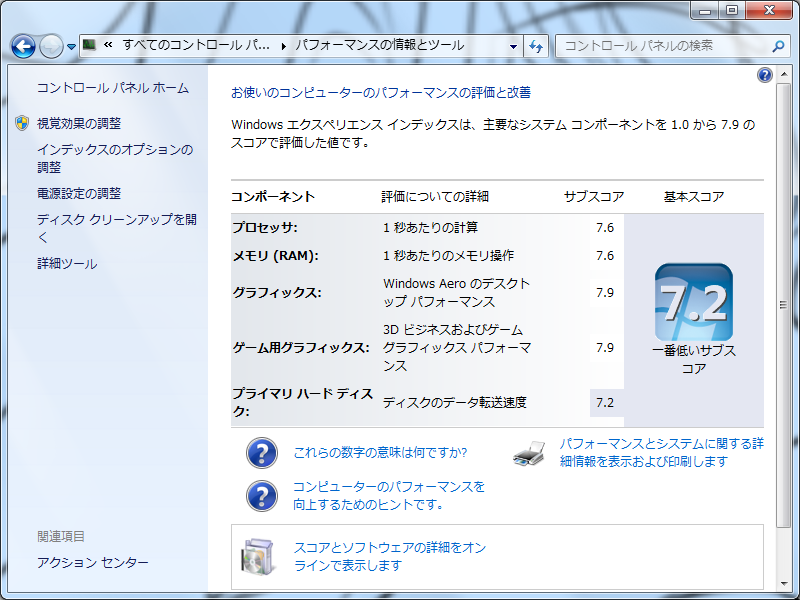Click the ゲーム用グラフィックス: row label
This screenshot has height=600, width=800.
pyautogui.click(x=301, y=348)
